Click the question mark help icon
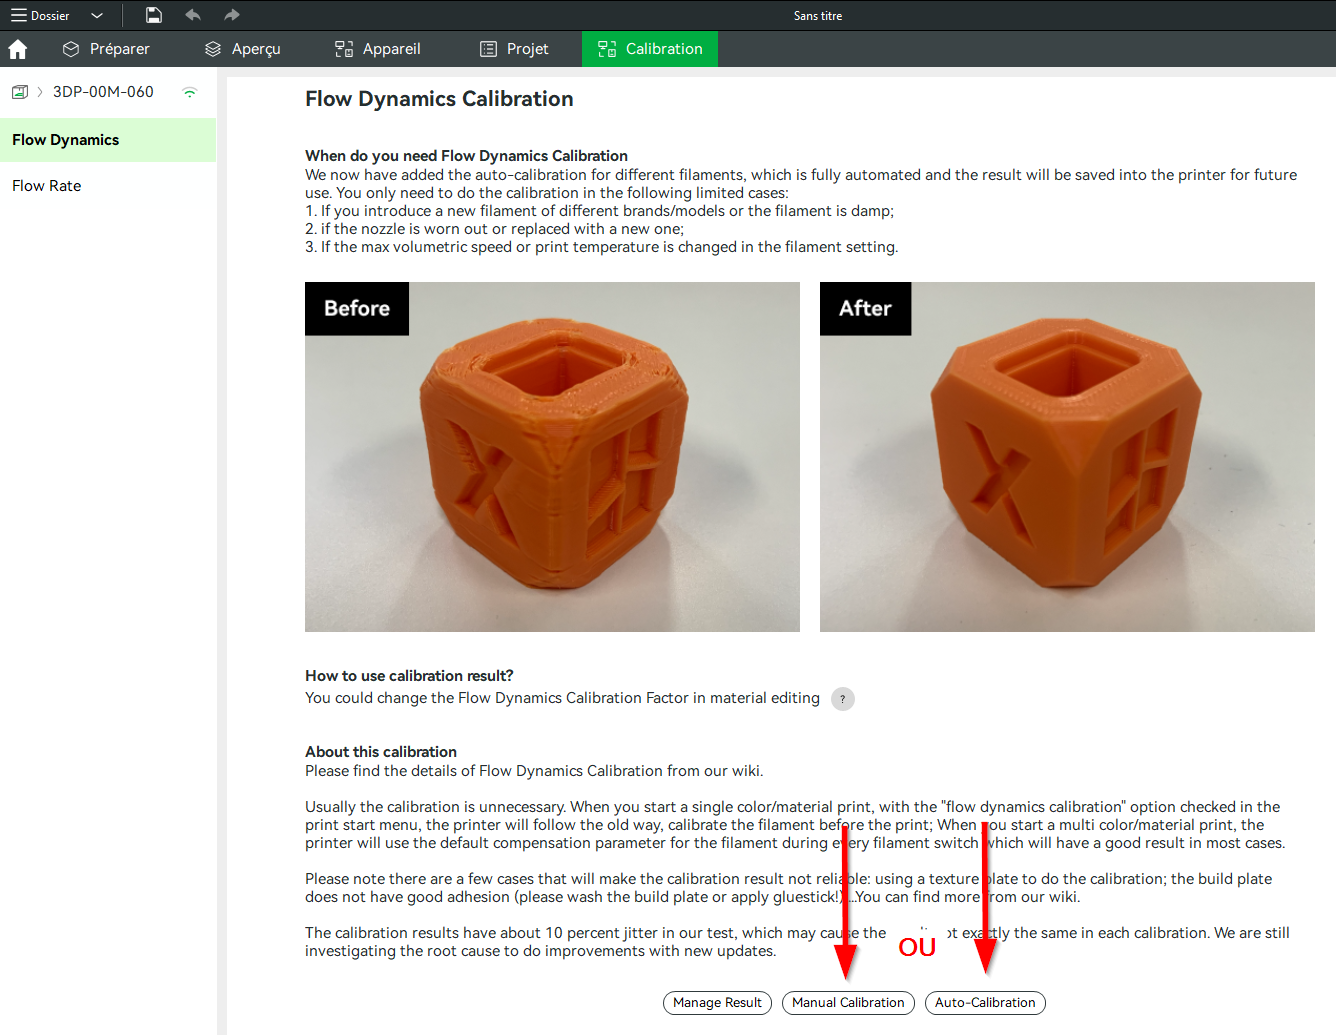 pos(843,699)
